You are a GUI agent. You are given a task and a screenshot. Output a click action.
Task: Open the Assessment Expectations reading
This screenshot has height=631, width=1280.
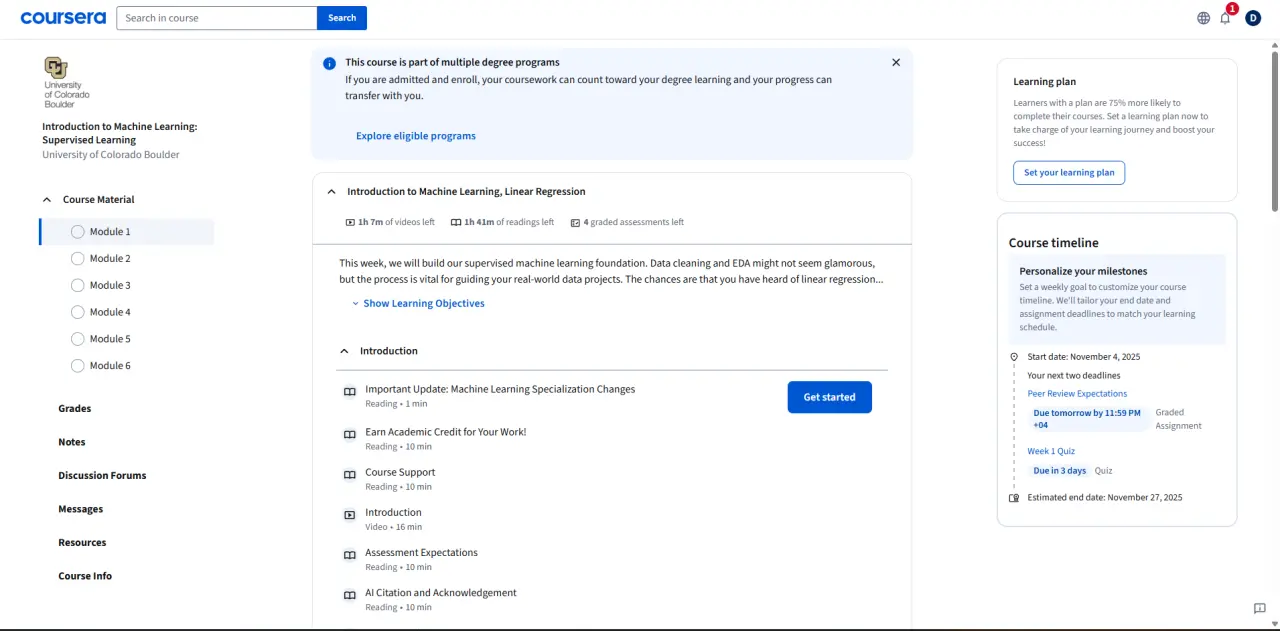421,552
